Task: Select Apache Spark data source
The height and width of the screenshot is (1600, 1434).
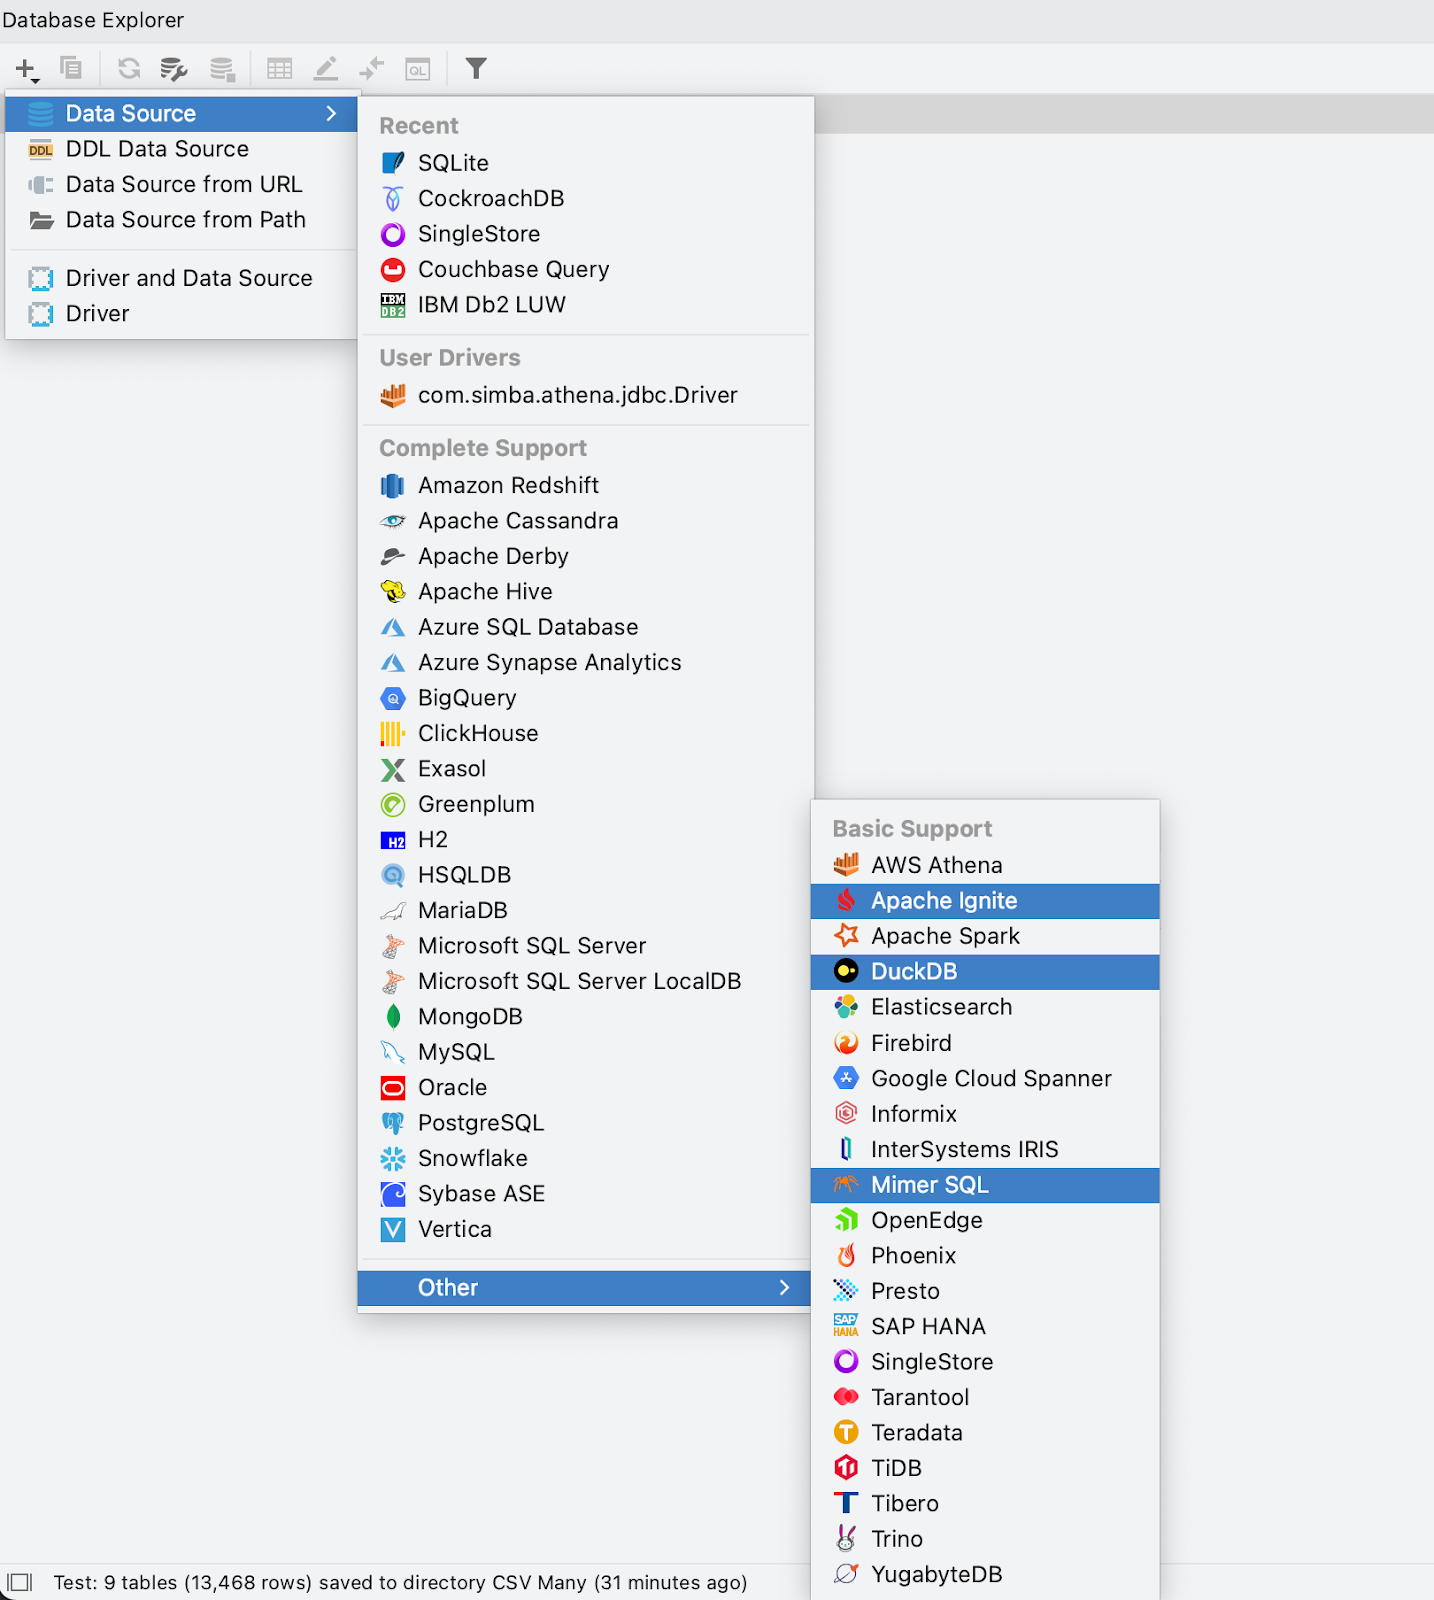Action: [x=985, y=937]
